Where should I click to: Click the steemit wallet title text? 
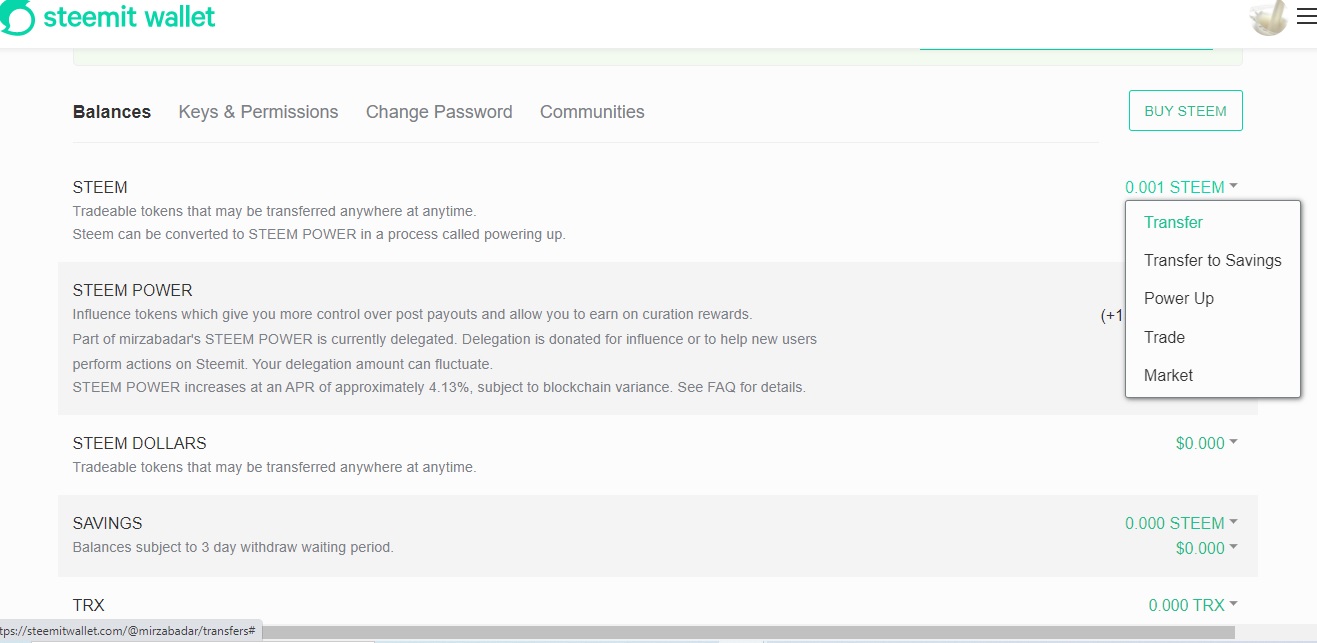click(x=129, y=17)
